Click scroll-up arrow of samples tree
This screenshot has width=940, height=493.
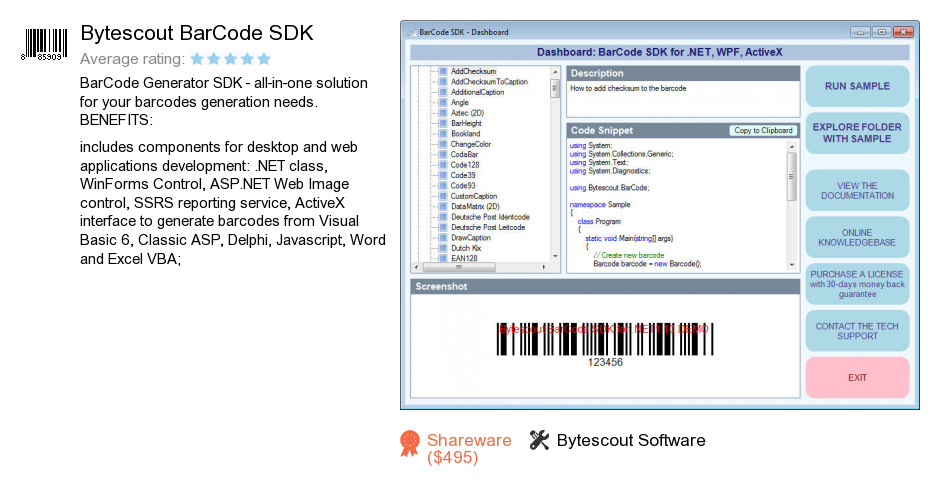555,72
